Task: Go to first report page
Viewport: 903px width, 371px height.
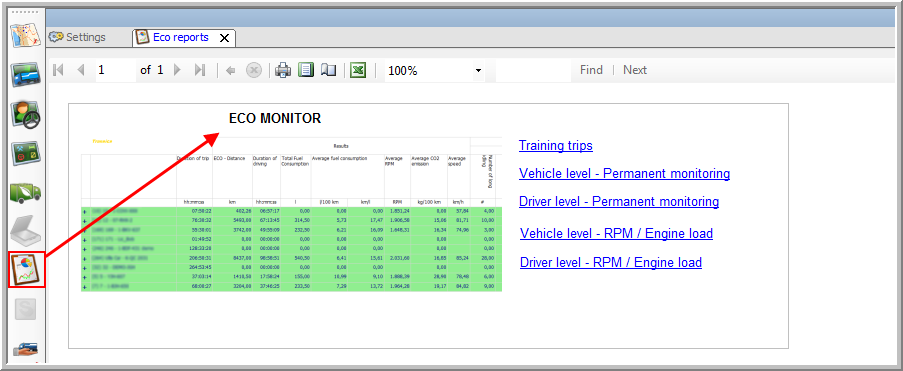Action: (x=58, y=70)
